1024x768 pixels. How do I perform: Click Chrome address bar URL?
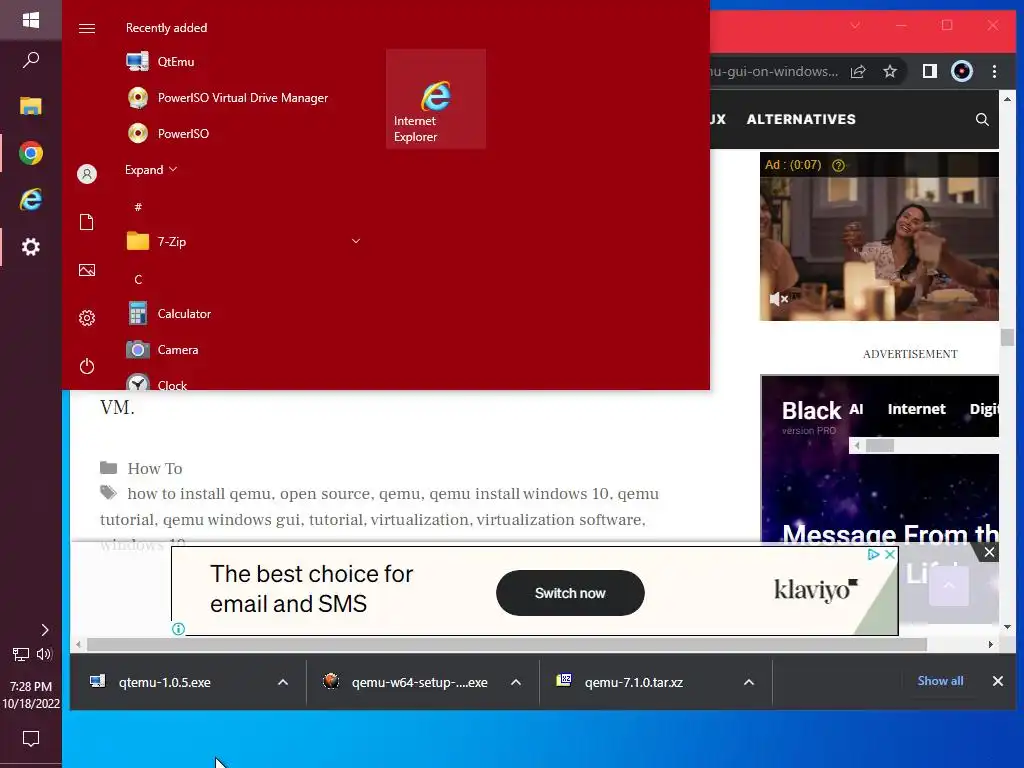tap(774, 72)
